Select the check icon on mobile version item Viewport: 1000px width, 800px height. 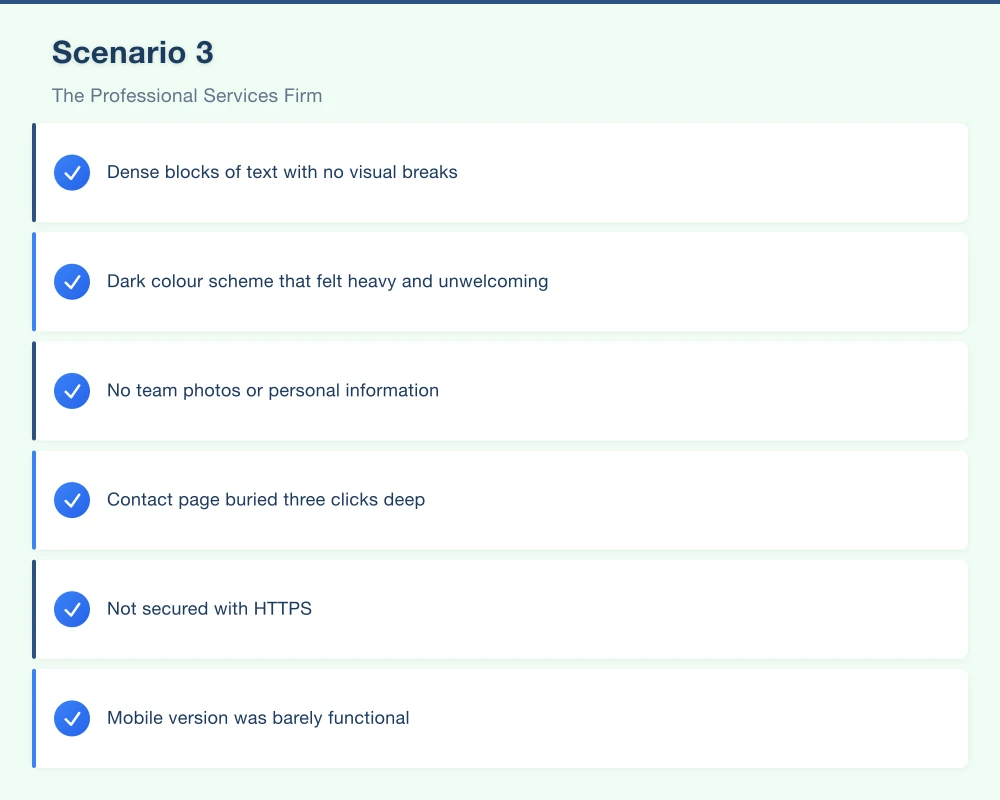[x=71, y=717]
